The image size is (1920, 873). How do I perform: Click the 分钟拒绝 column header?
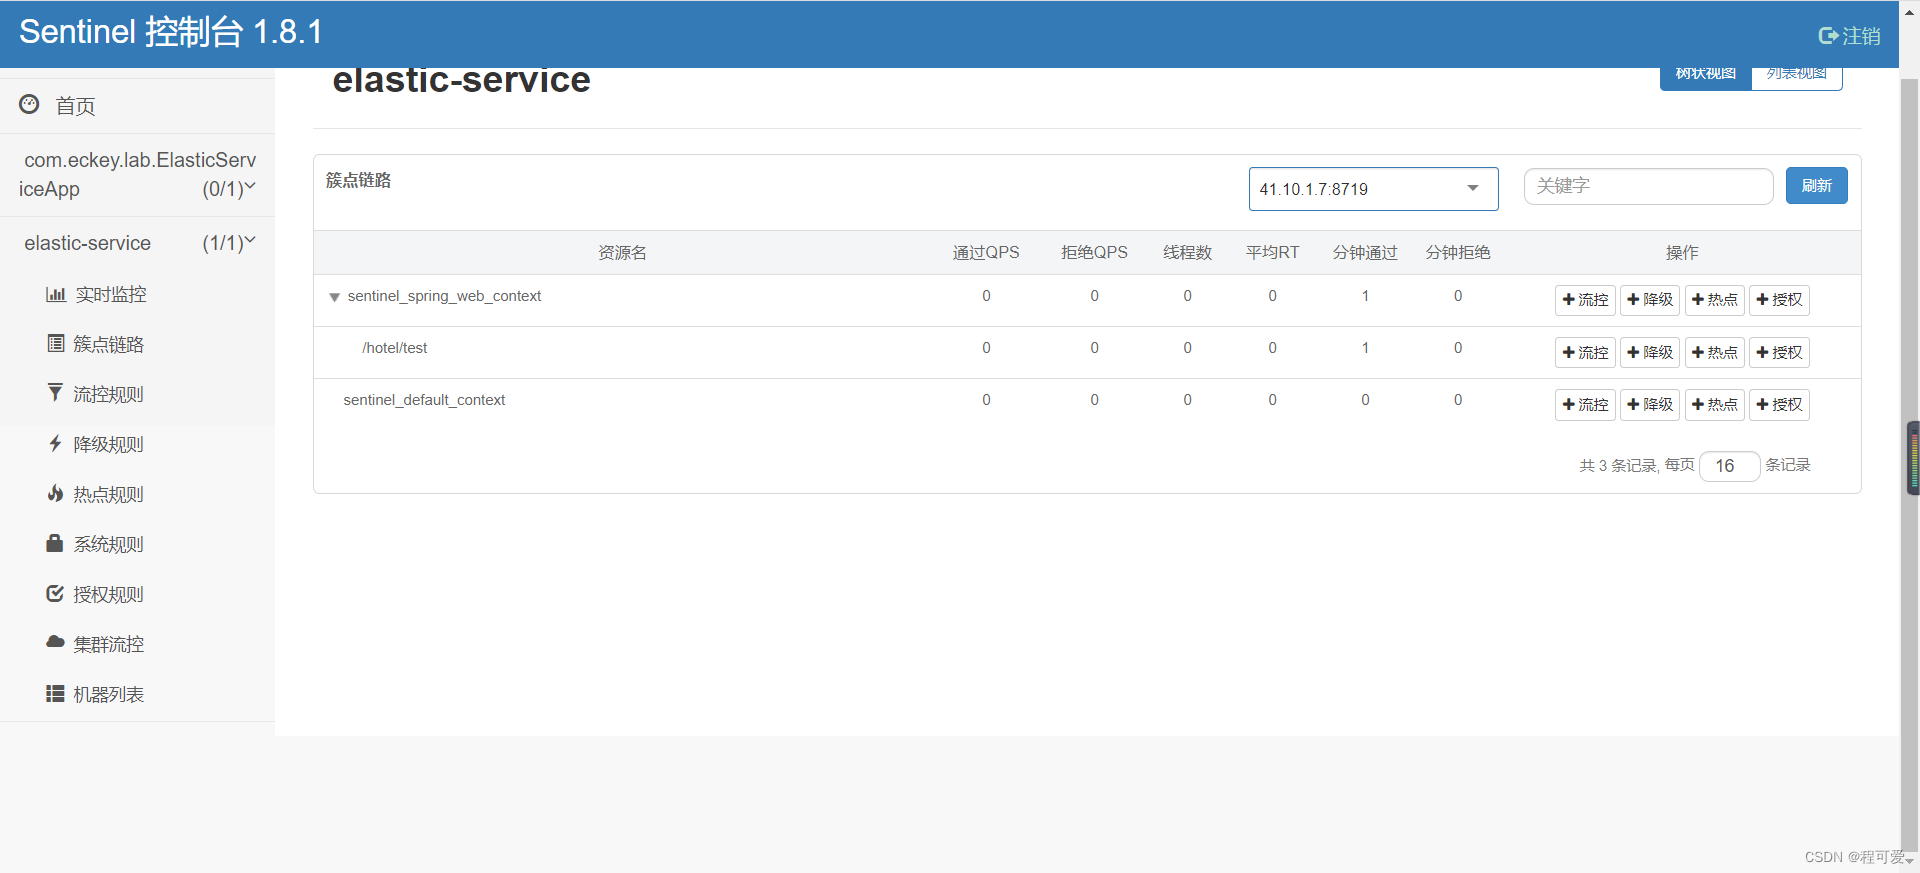[1458, 253]
